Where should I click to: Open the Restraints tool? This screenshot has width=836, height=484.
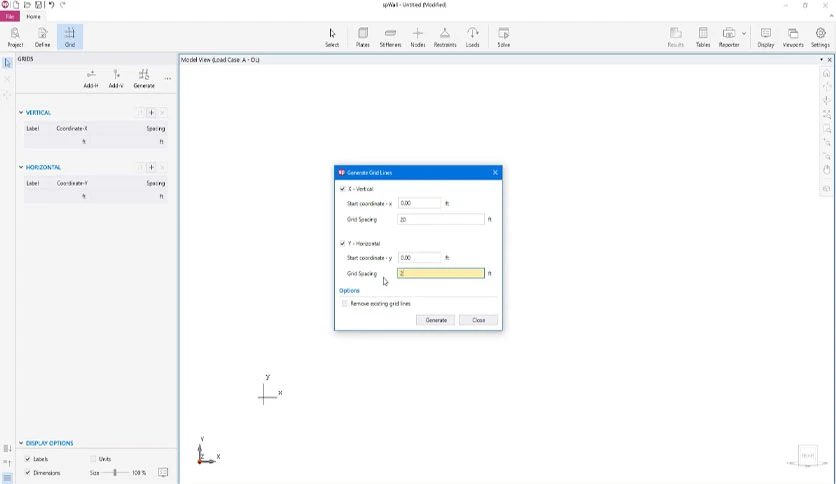(445, 37)
